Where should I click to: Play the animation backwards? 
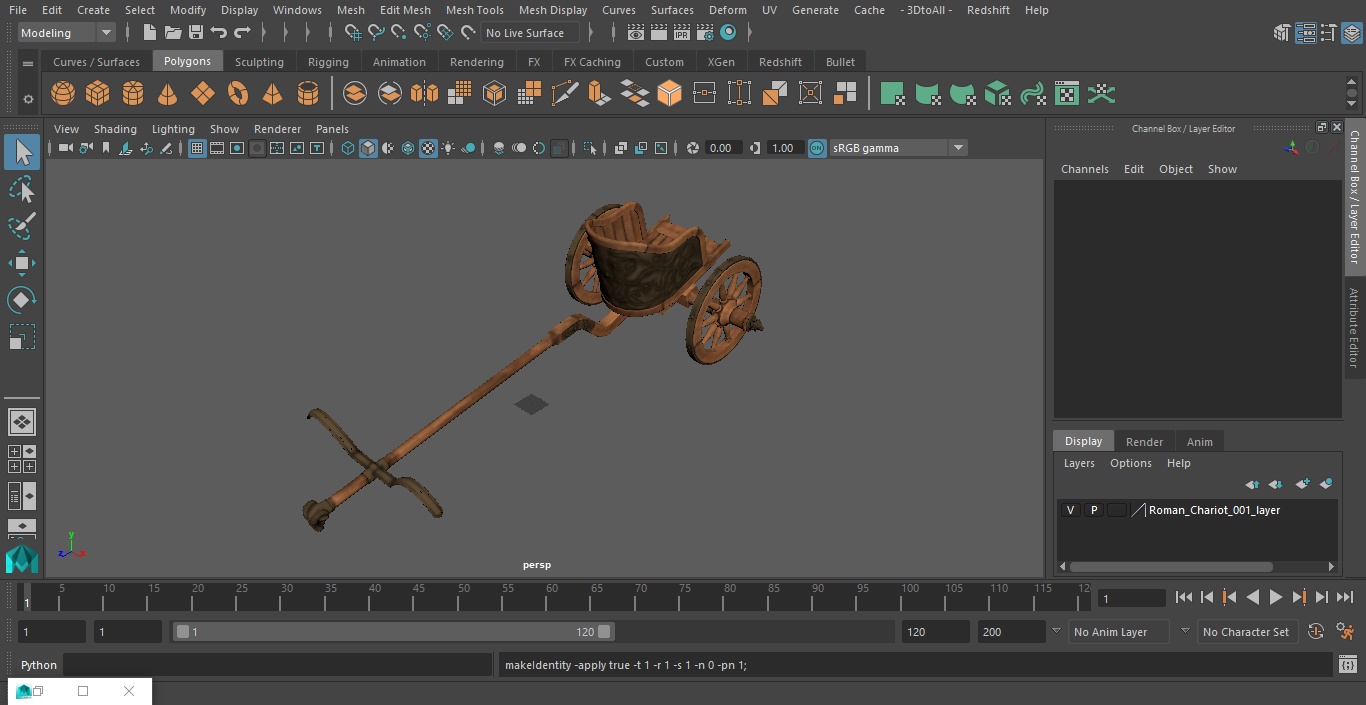pyautogui.click(x=1252, y=597)
